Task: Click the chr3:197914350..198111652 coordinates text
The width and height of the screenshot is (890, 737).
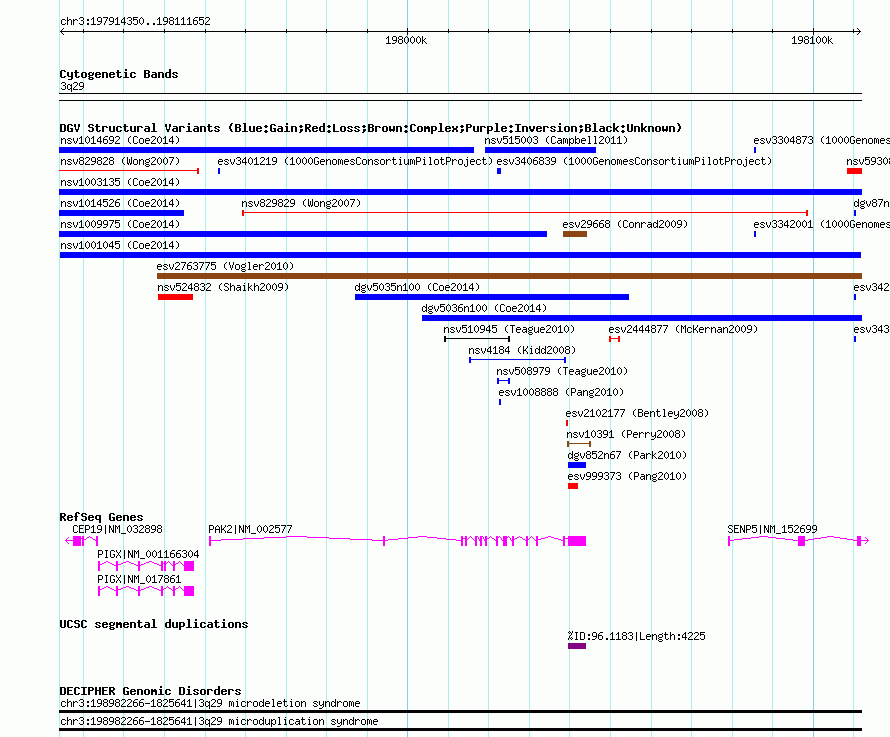Action: click(x=135, y=22)
